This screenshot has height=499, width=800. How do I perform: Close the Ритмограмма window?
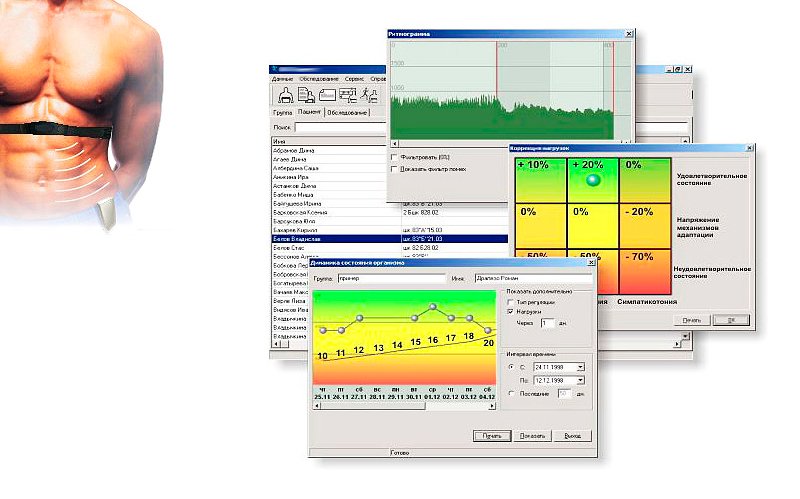(629, 34)
